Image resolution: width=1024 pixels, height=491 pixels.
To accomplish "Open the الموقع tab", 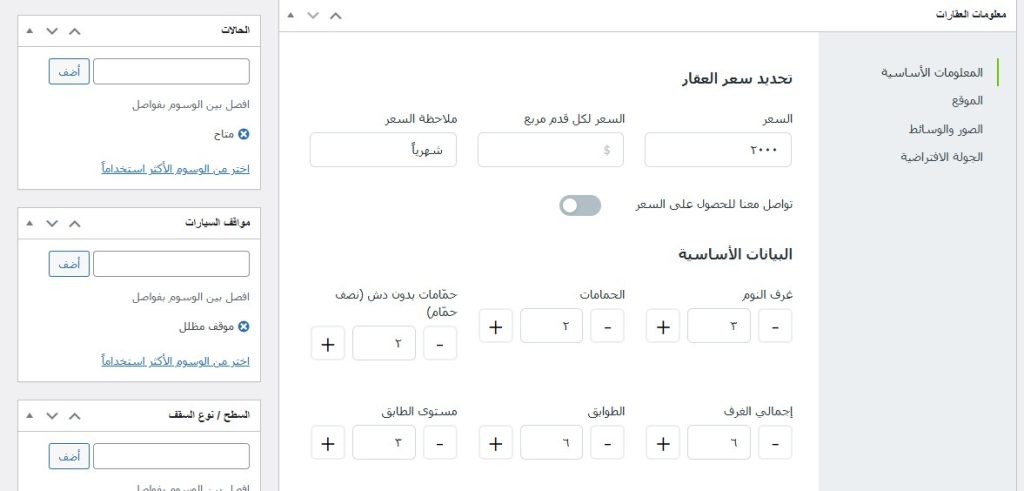I will pyautogui.click(x=967, y=101).
